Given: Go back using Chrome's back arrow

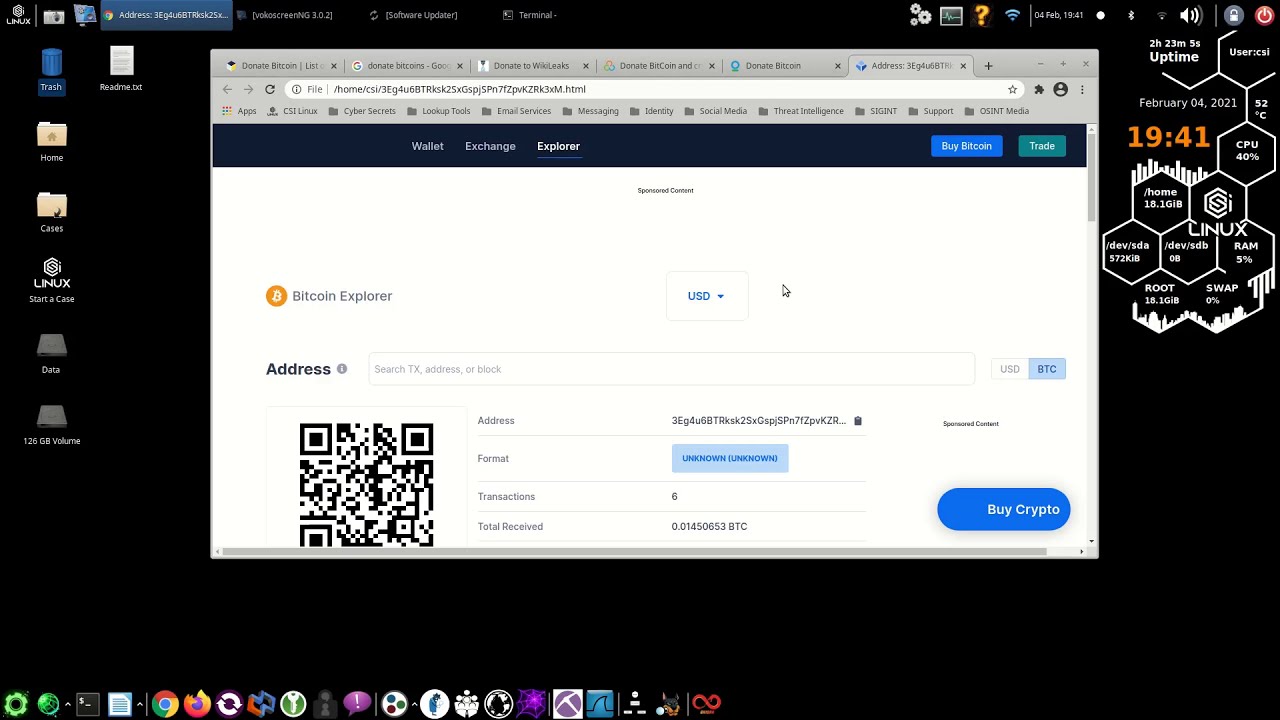Looking at the screenshot, I should pos(227,89).
